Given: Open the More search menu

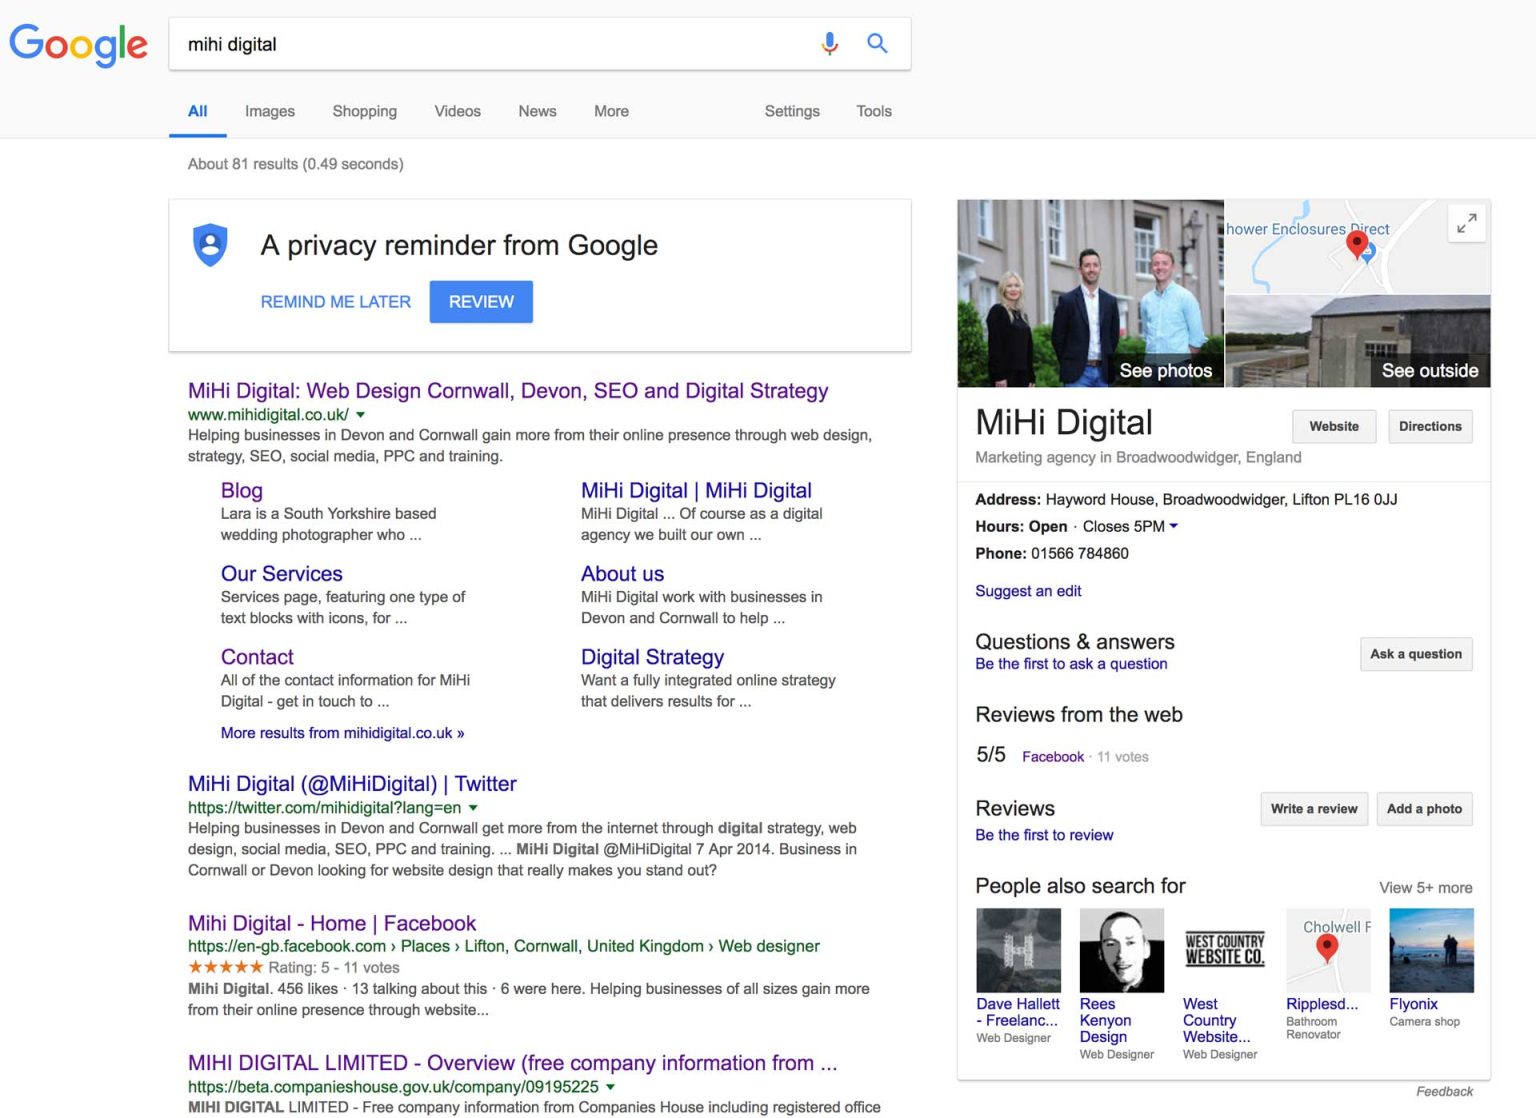Looking at the screenshot, I should pyautogui.click(x=611, y=111).
